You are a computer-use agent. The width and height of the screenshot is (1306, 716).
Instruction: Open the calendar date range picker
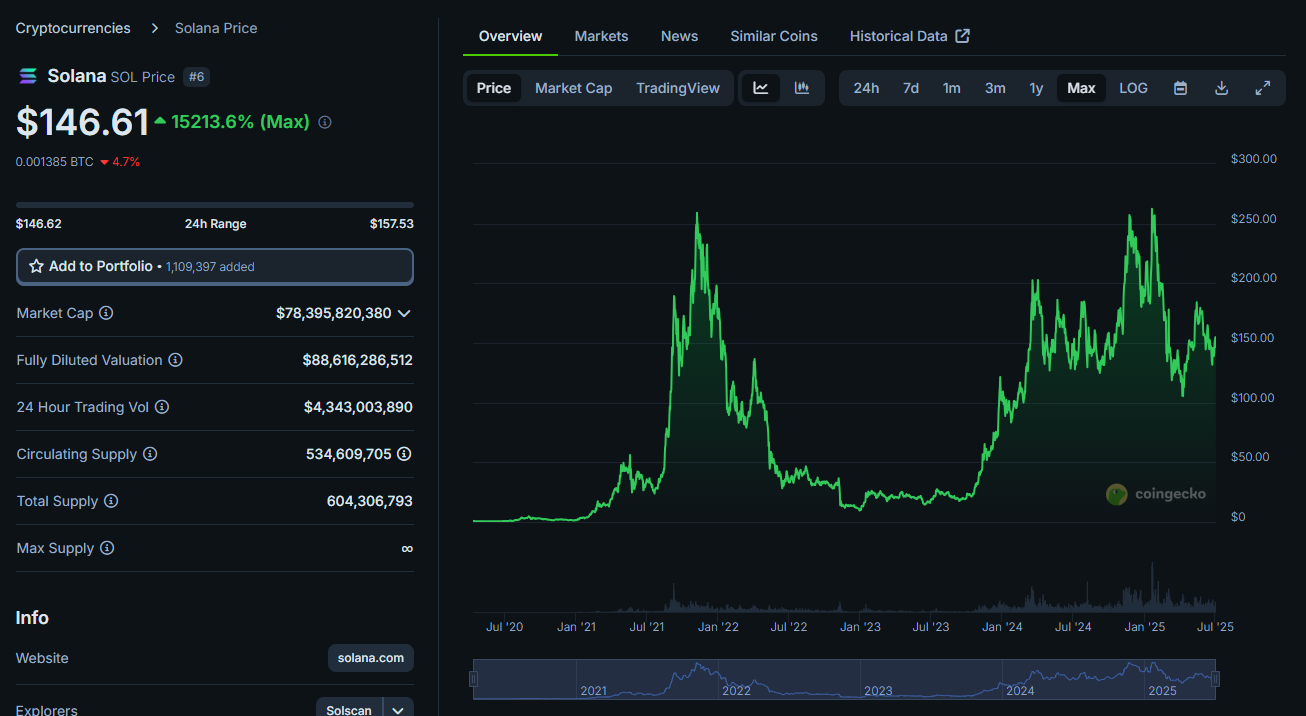click(x=1180, y=88)
